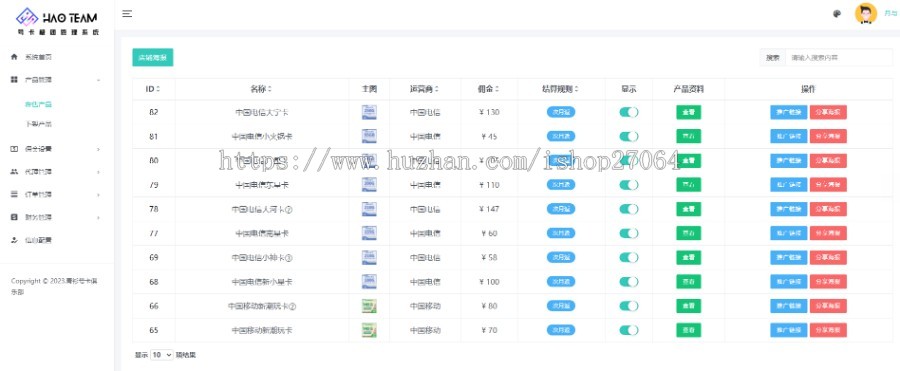This screenshot has height=371, width=900.
Task: Toggle display switch for product ID 77
Action: point(629,233)
